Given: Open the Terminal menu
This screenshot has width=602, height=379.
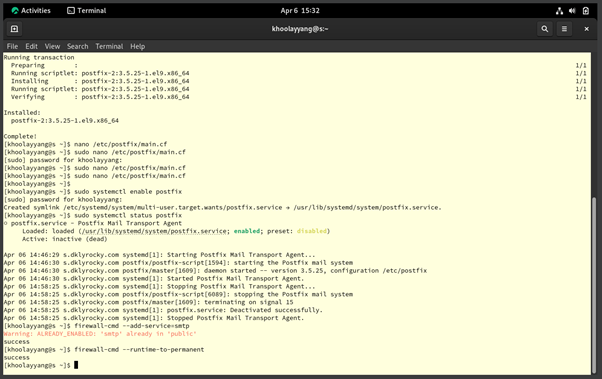Looking at the screenshot, I should pos(109,46).
